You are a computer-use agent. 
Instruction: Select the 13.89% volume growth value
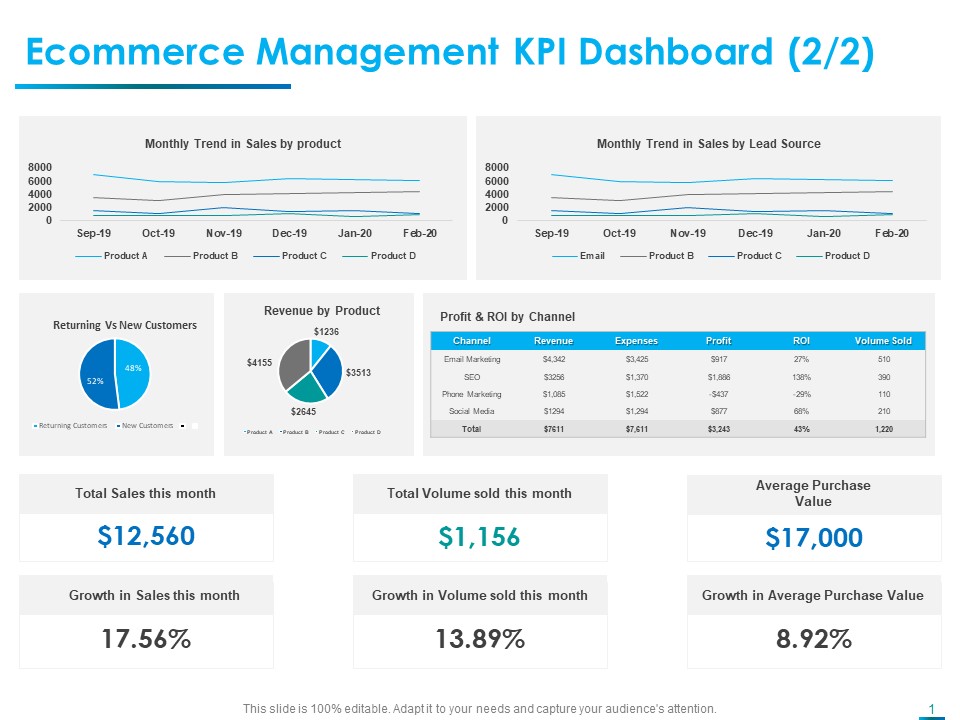pyautogui.click(x=480, y=639)
